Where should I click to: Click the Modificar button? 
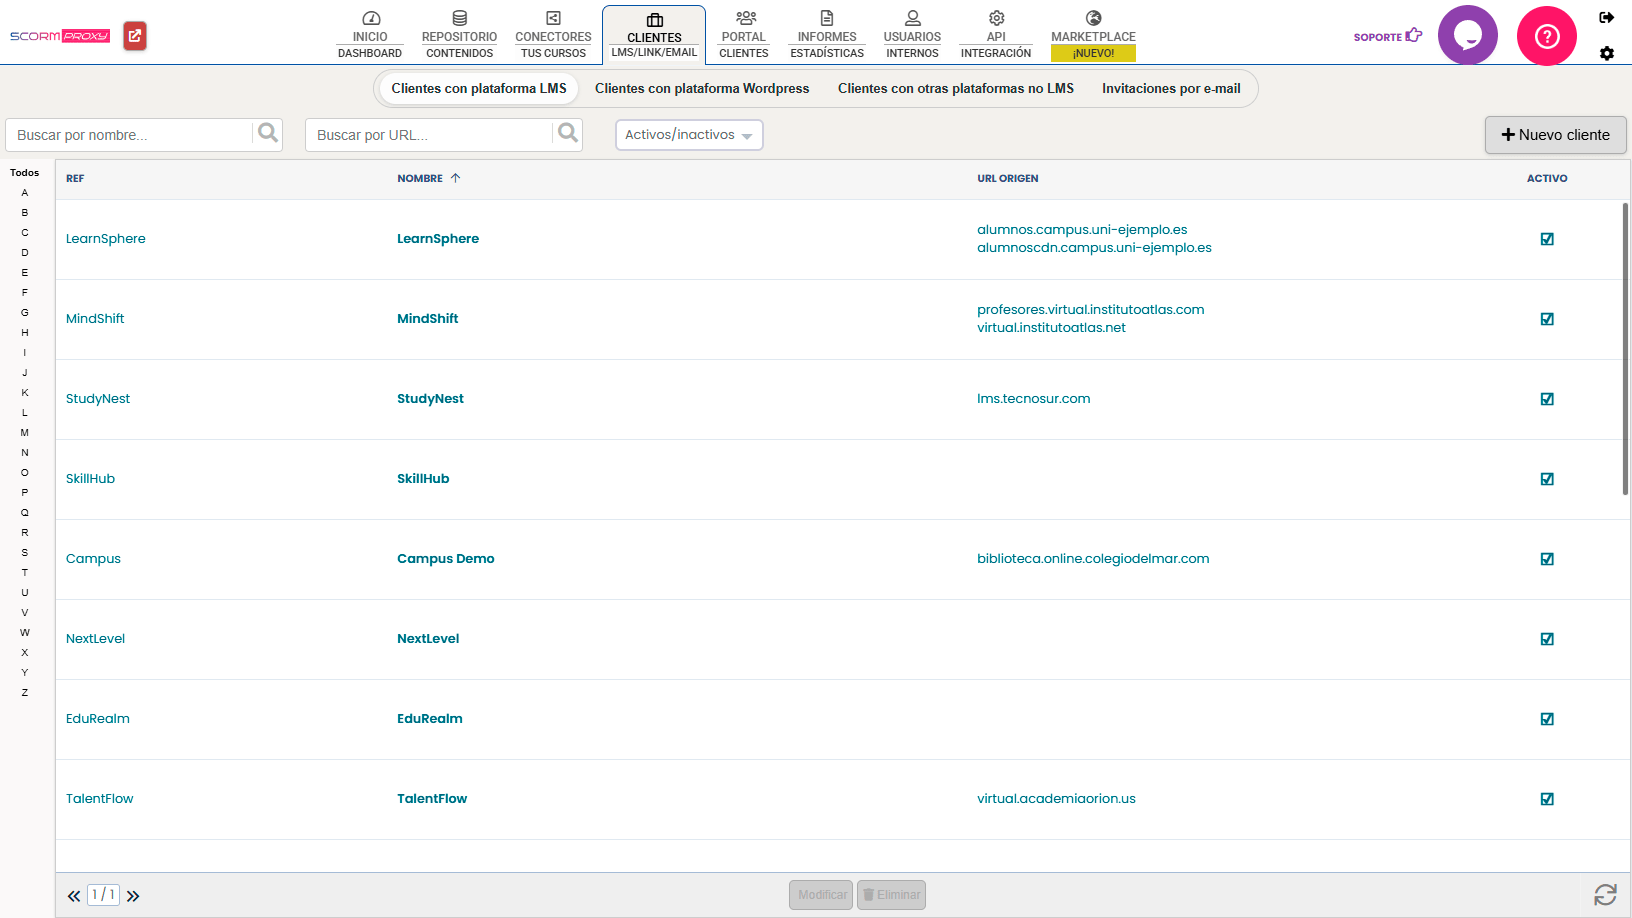coord(821,895)
